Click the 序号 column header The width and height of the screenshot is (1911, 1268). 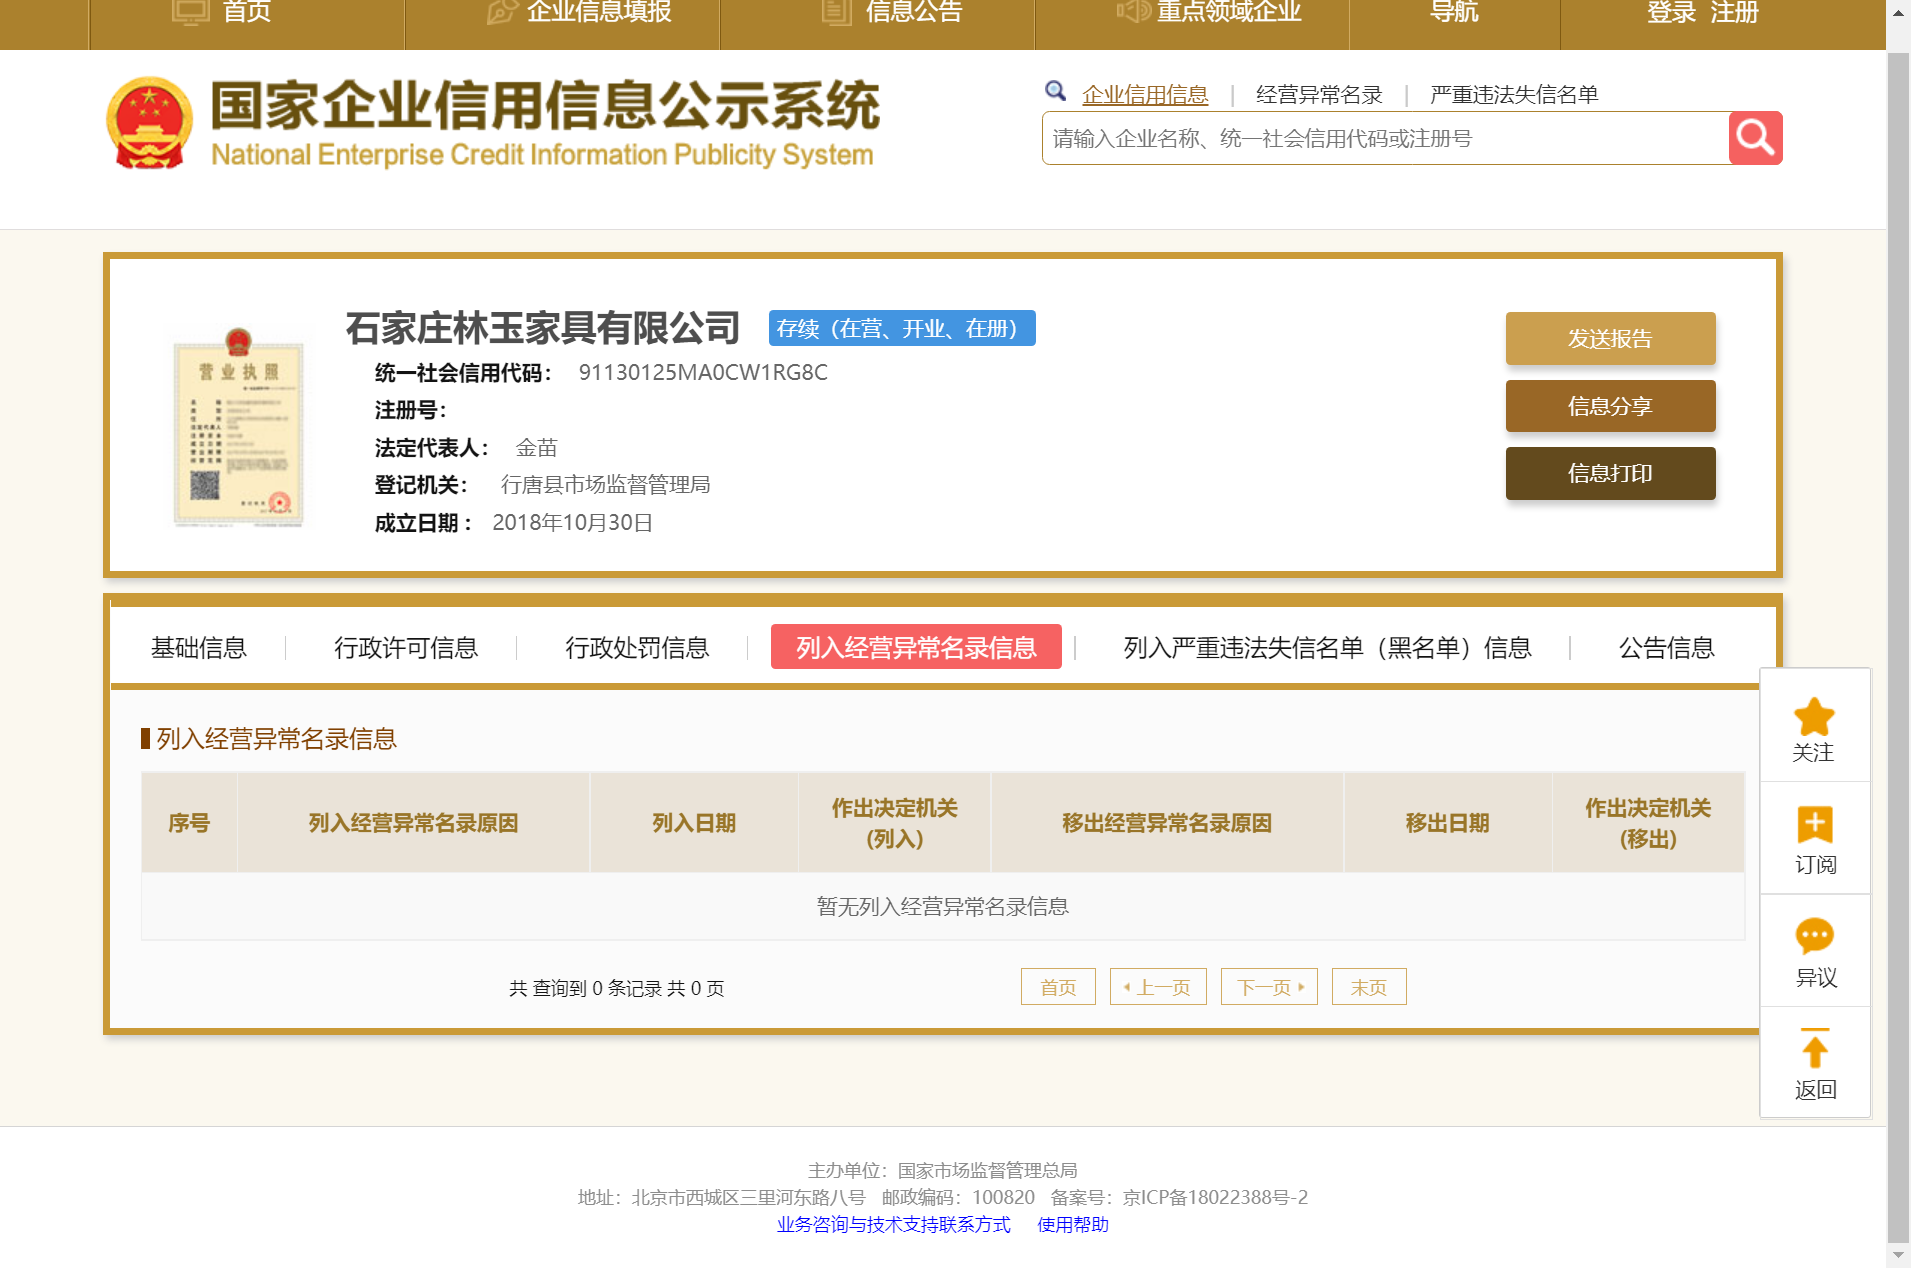click(x=189, y=823)
